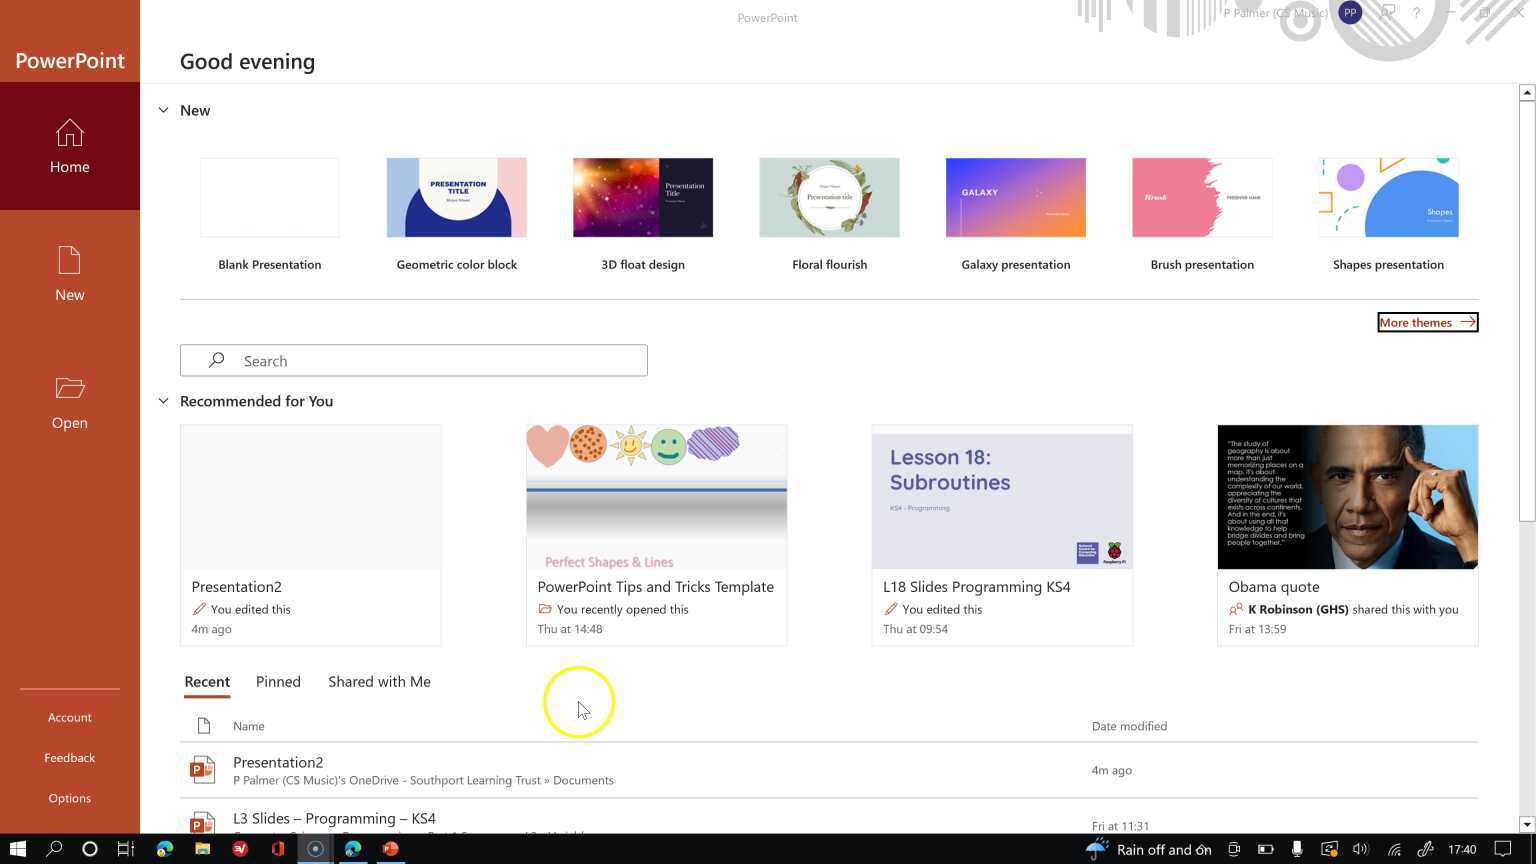Open the notification action center

(x=1503, y=849)
